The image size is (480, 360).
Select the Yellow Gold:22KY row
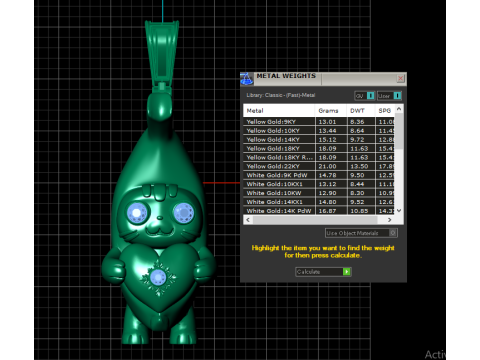[x=319, y=166]
